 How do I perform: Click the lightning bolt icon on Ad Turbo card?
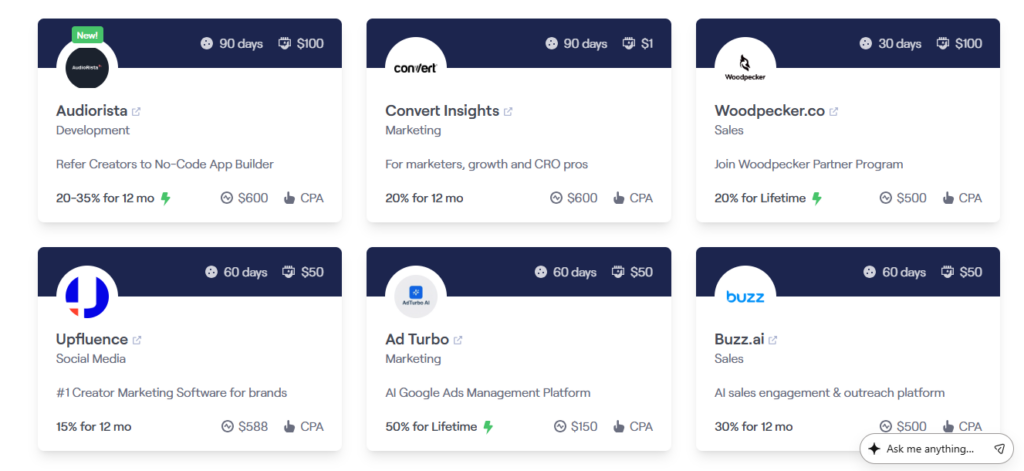click(488, 427)
